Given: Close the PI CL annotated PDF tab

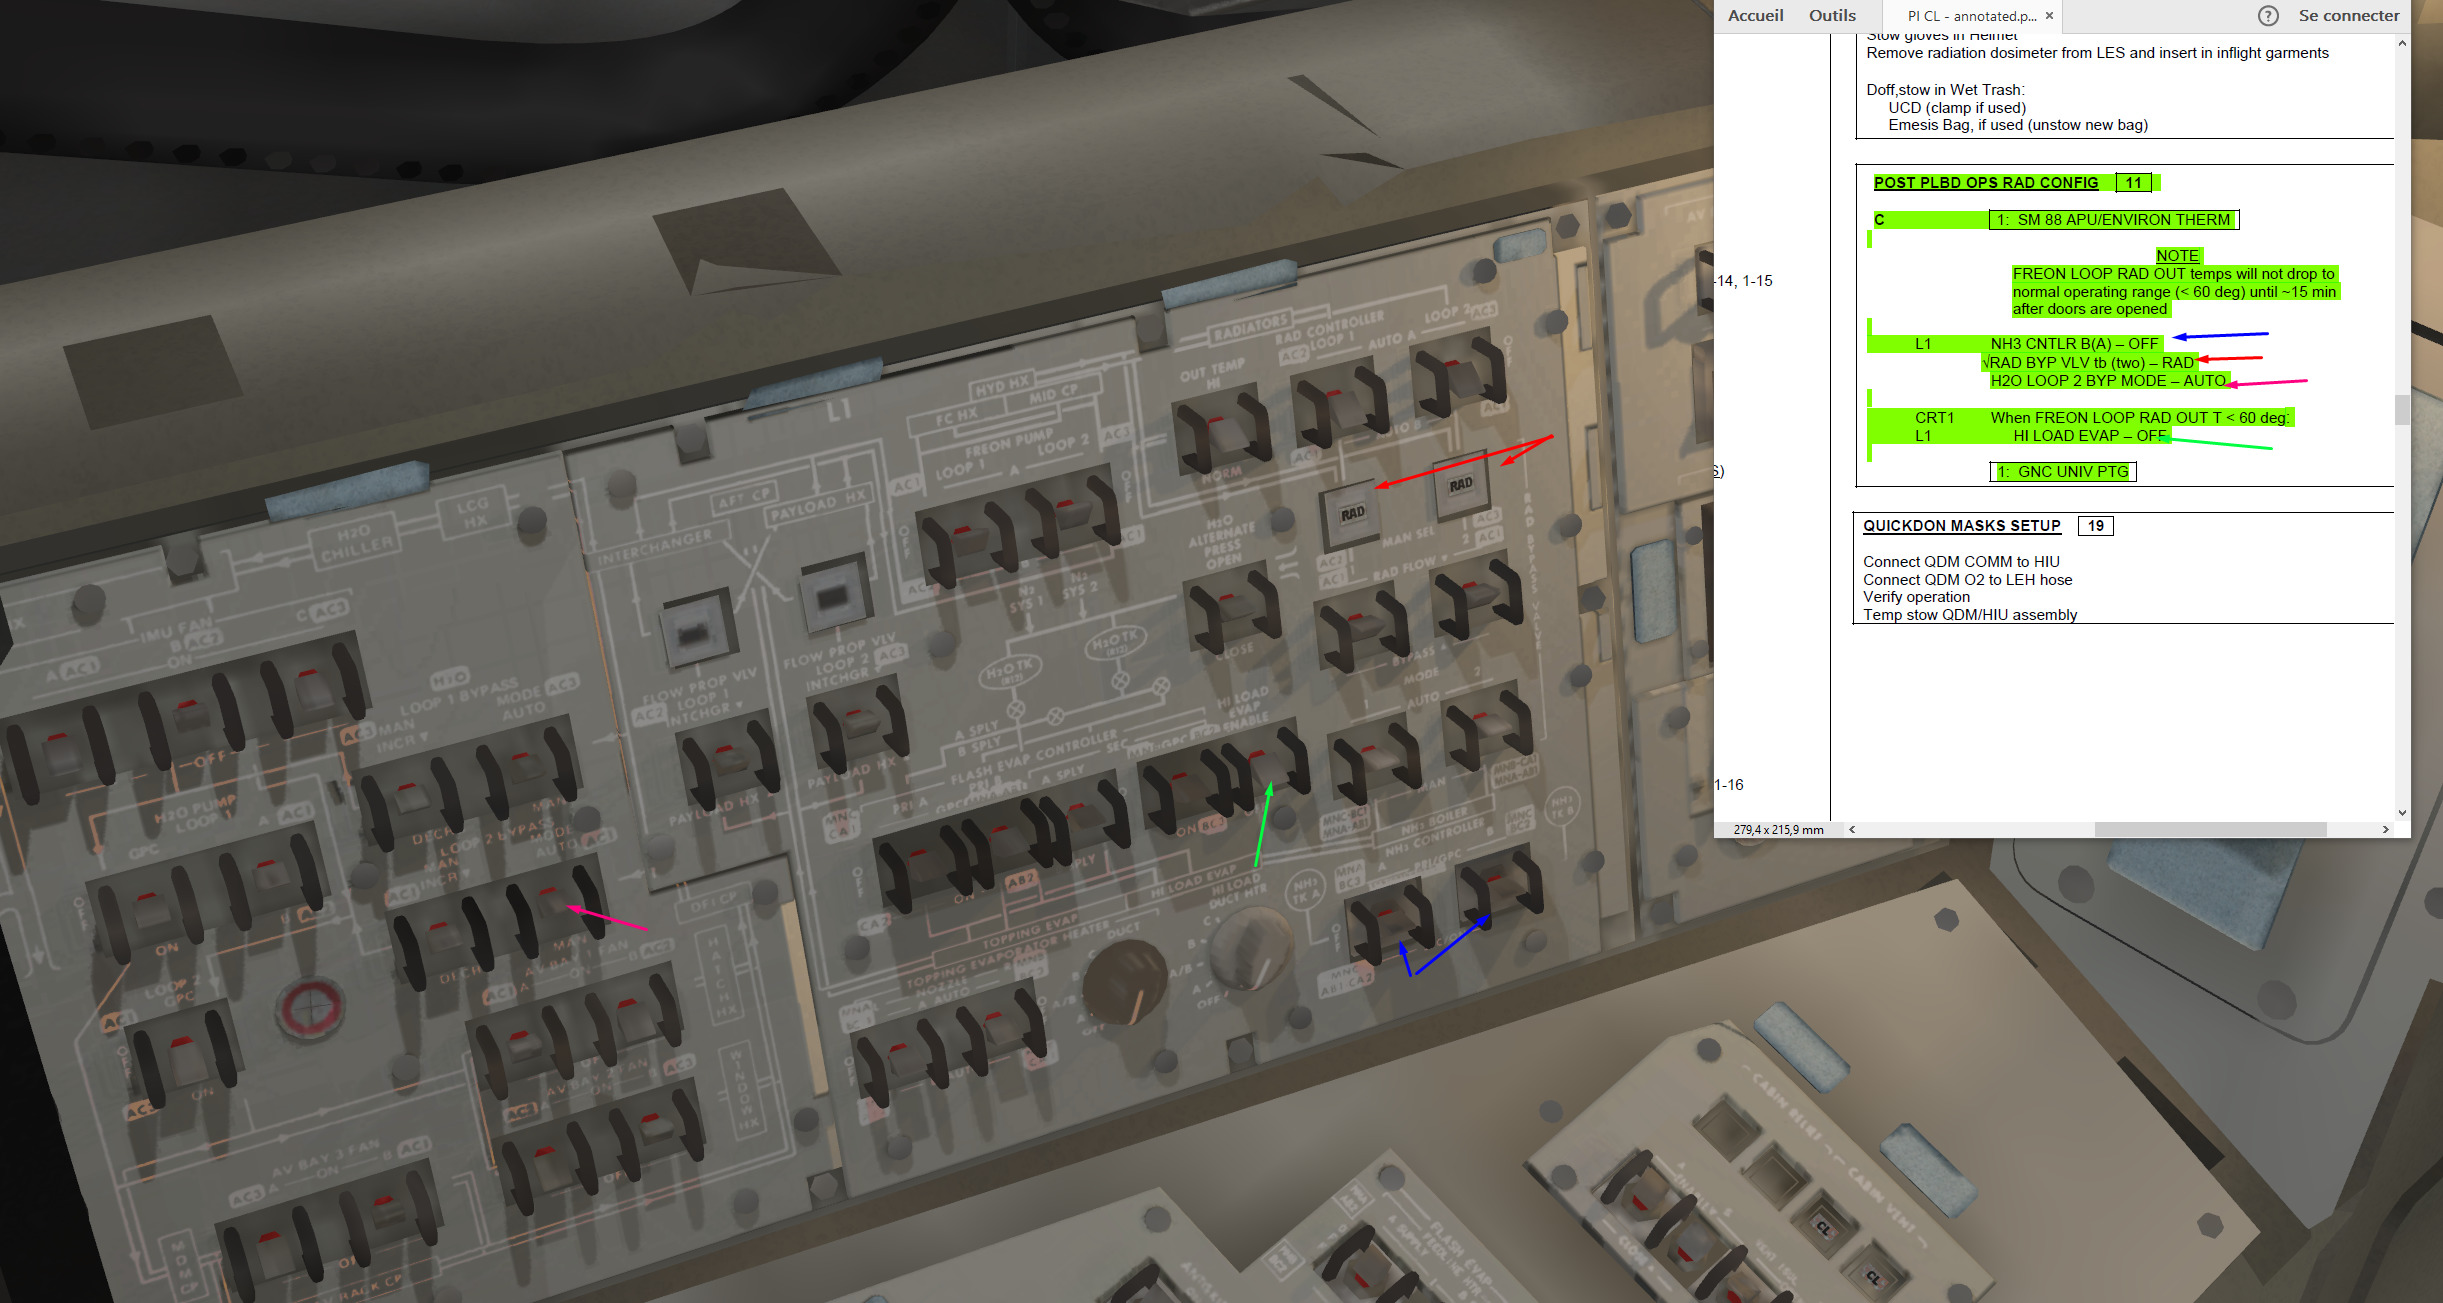Looking at the screenshot, I should tap(2049, 16).
